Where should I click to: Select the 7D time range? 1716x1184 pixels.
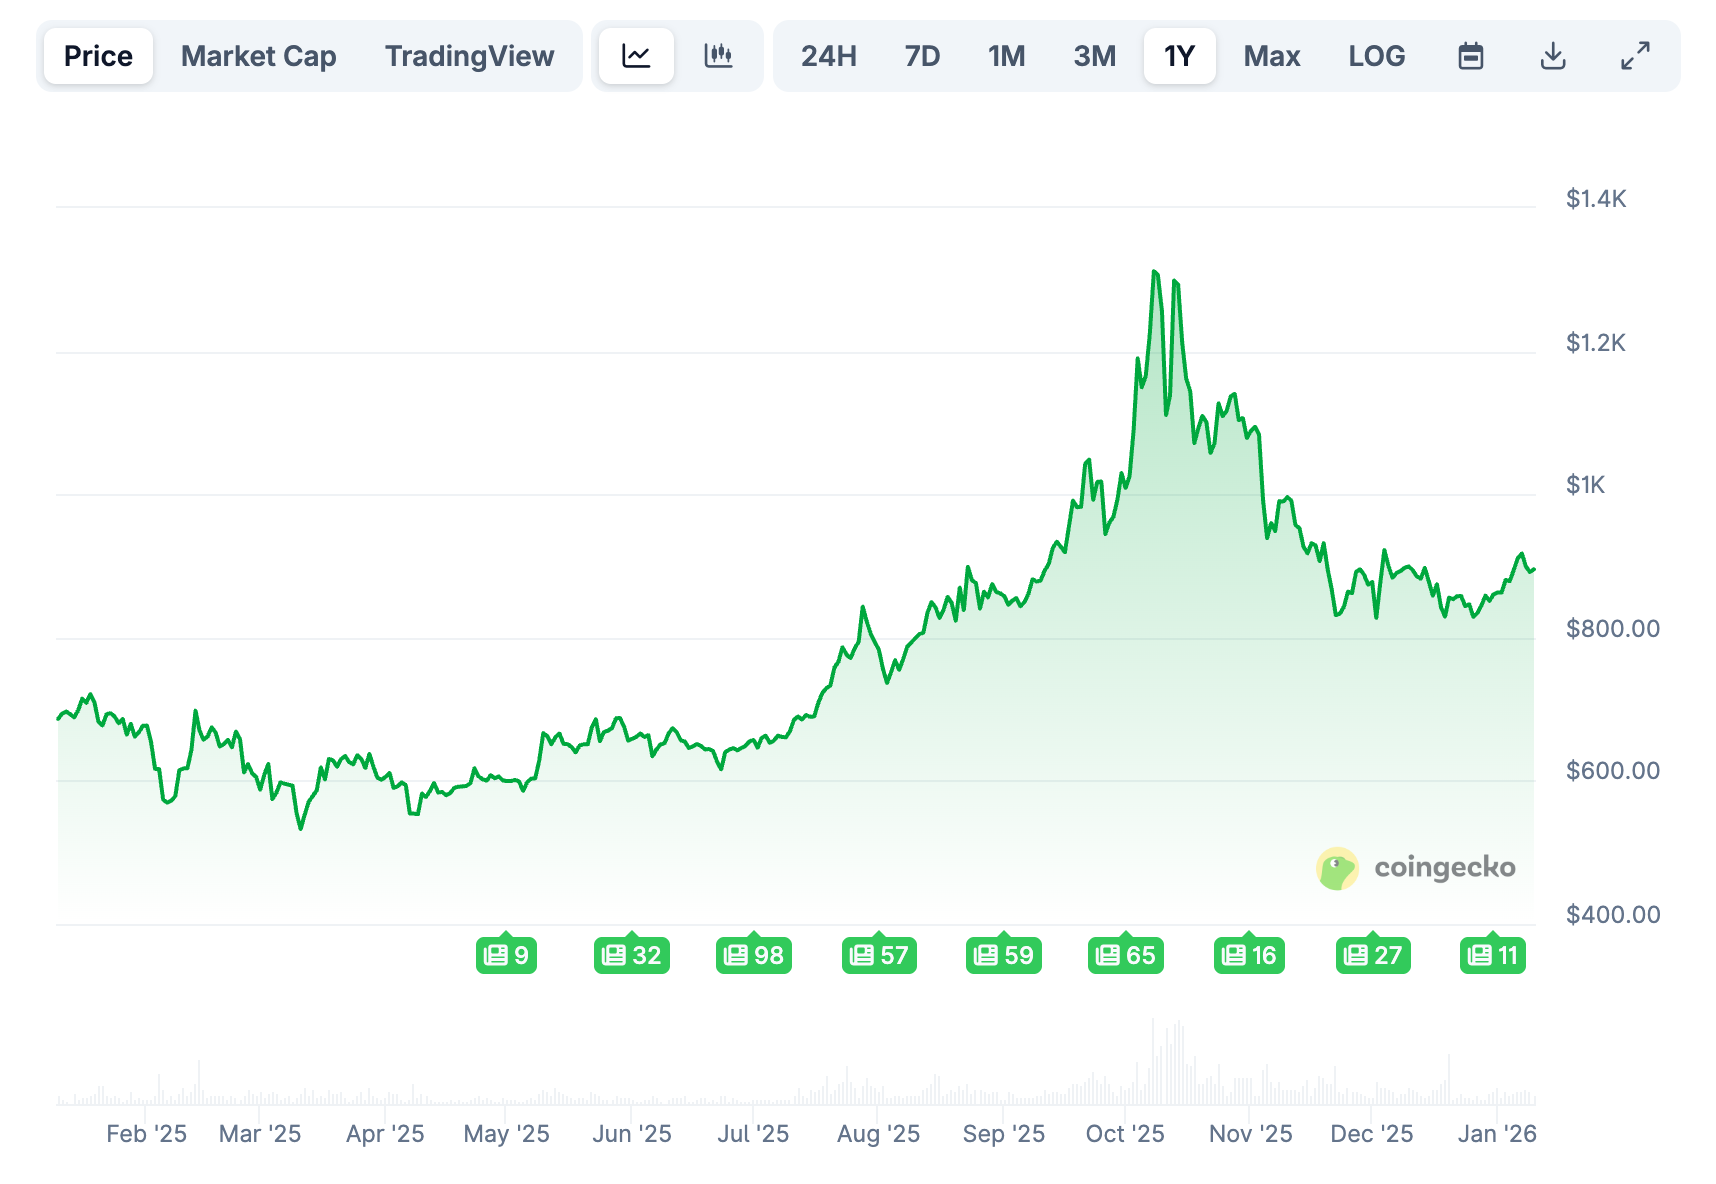tap(922, 56)
